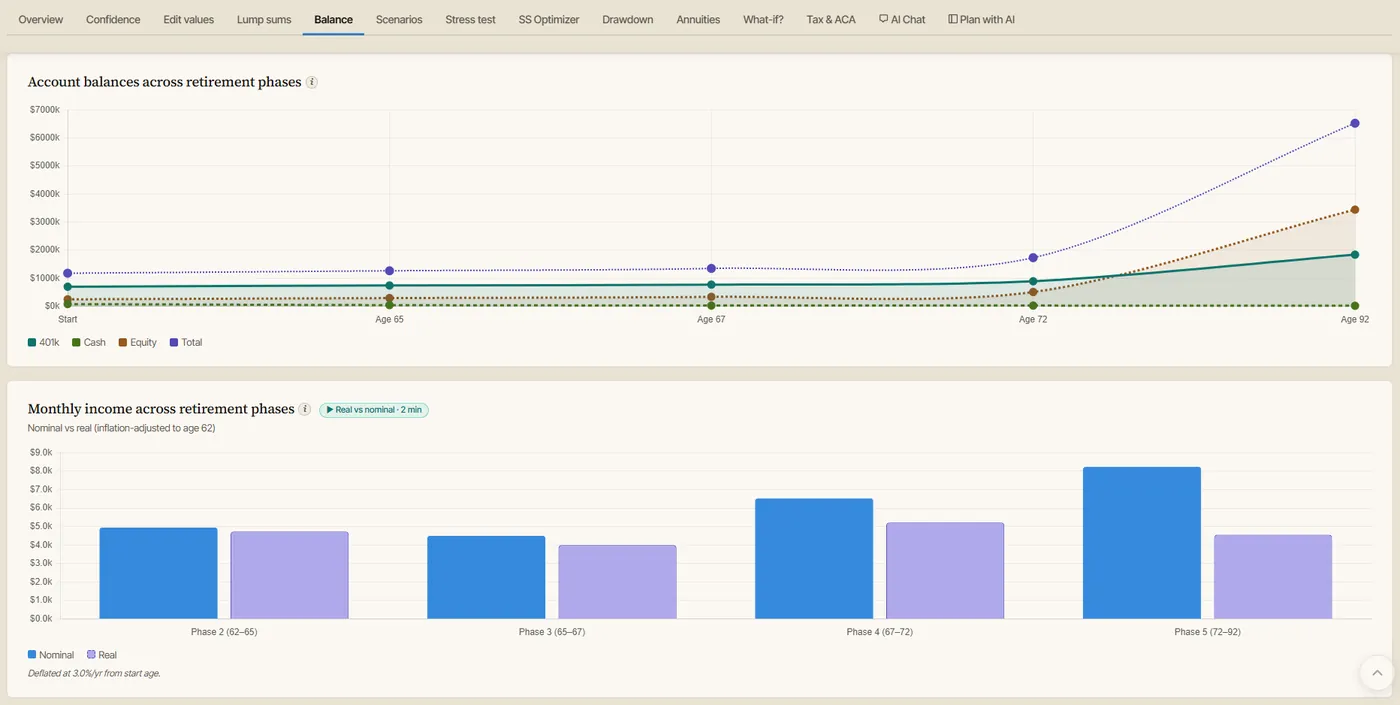Open the Scenarios tab

(399, 19)
